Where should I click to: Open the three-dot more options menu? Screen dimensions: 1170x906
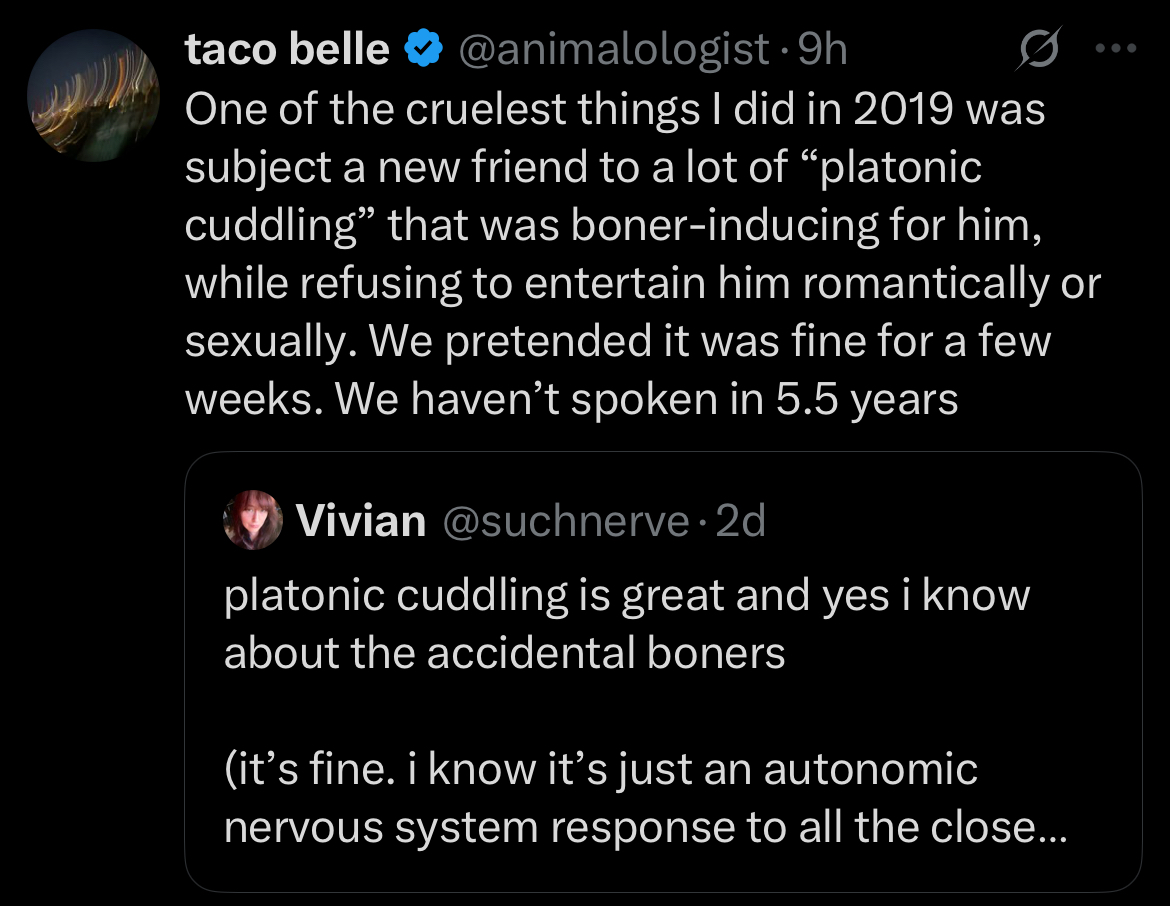pyautogui.click(x=1116, y=49)
